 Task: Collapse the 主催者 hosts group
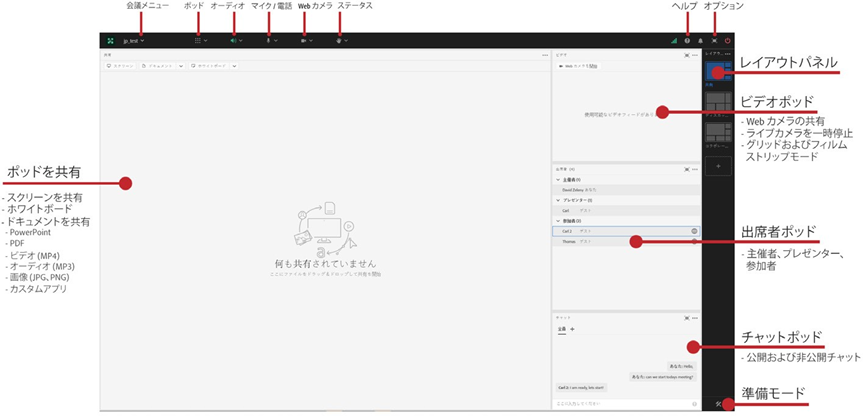point(559,180)
